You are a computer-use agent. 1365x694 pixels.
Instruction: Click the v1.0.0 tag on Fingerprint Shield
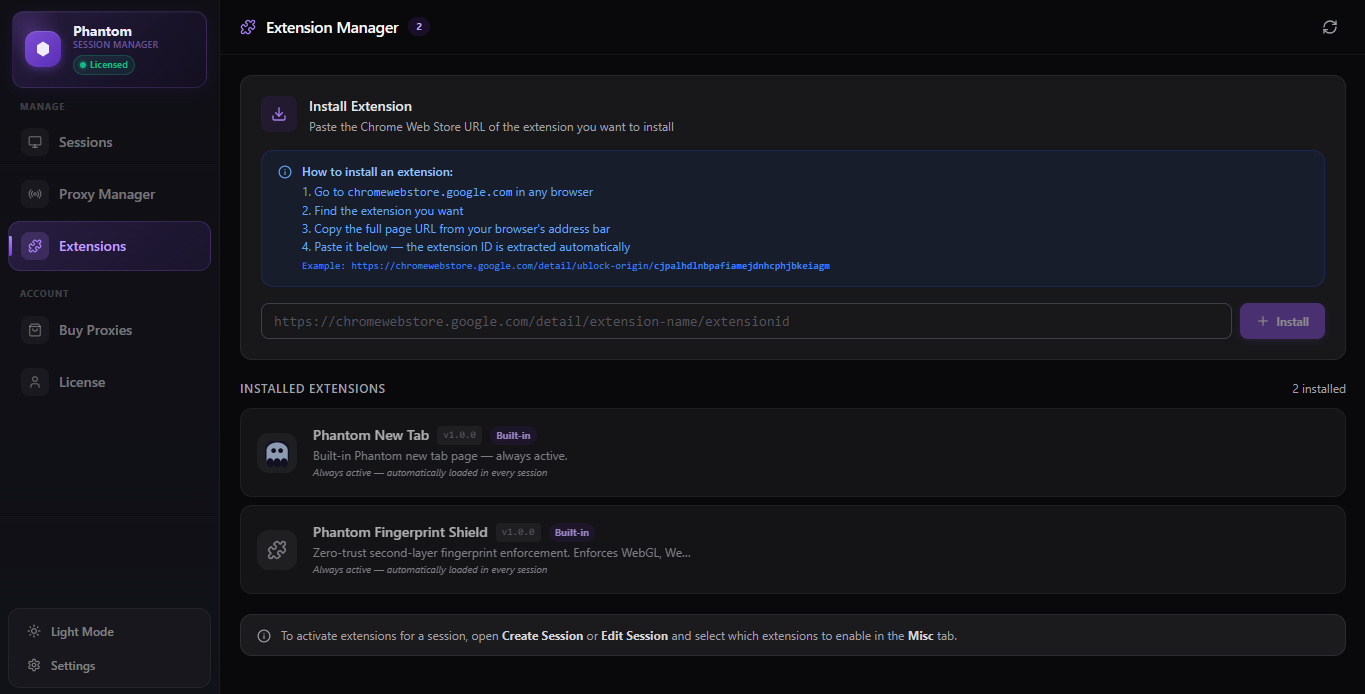(518, 532)
